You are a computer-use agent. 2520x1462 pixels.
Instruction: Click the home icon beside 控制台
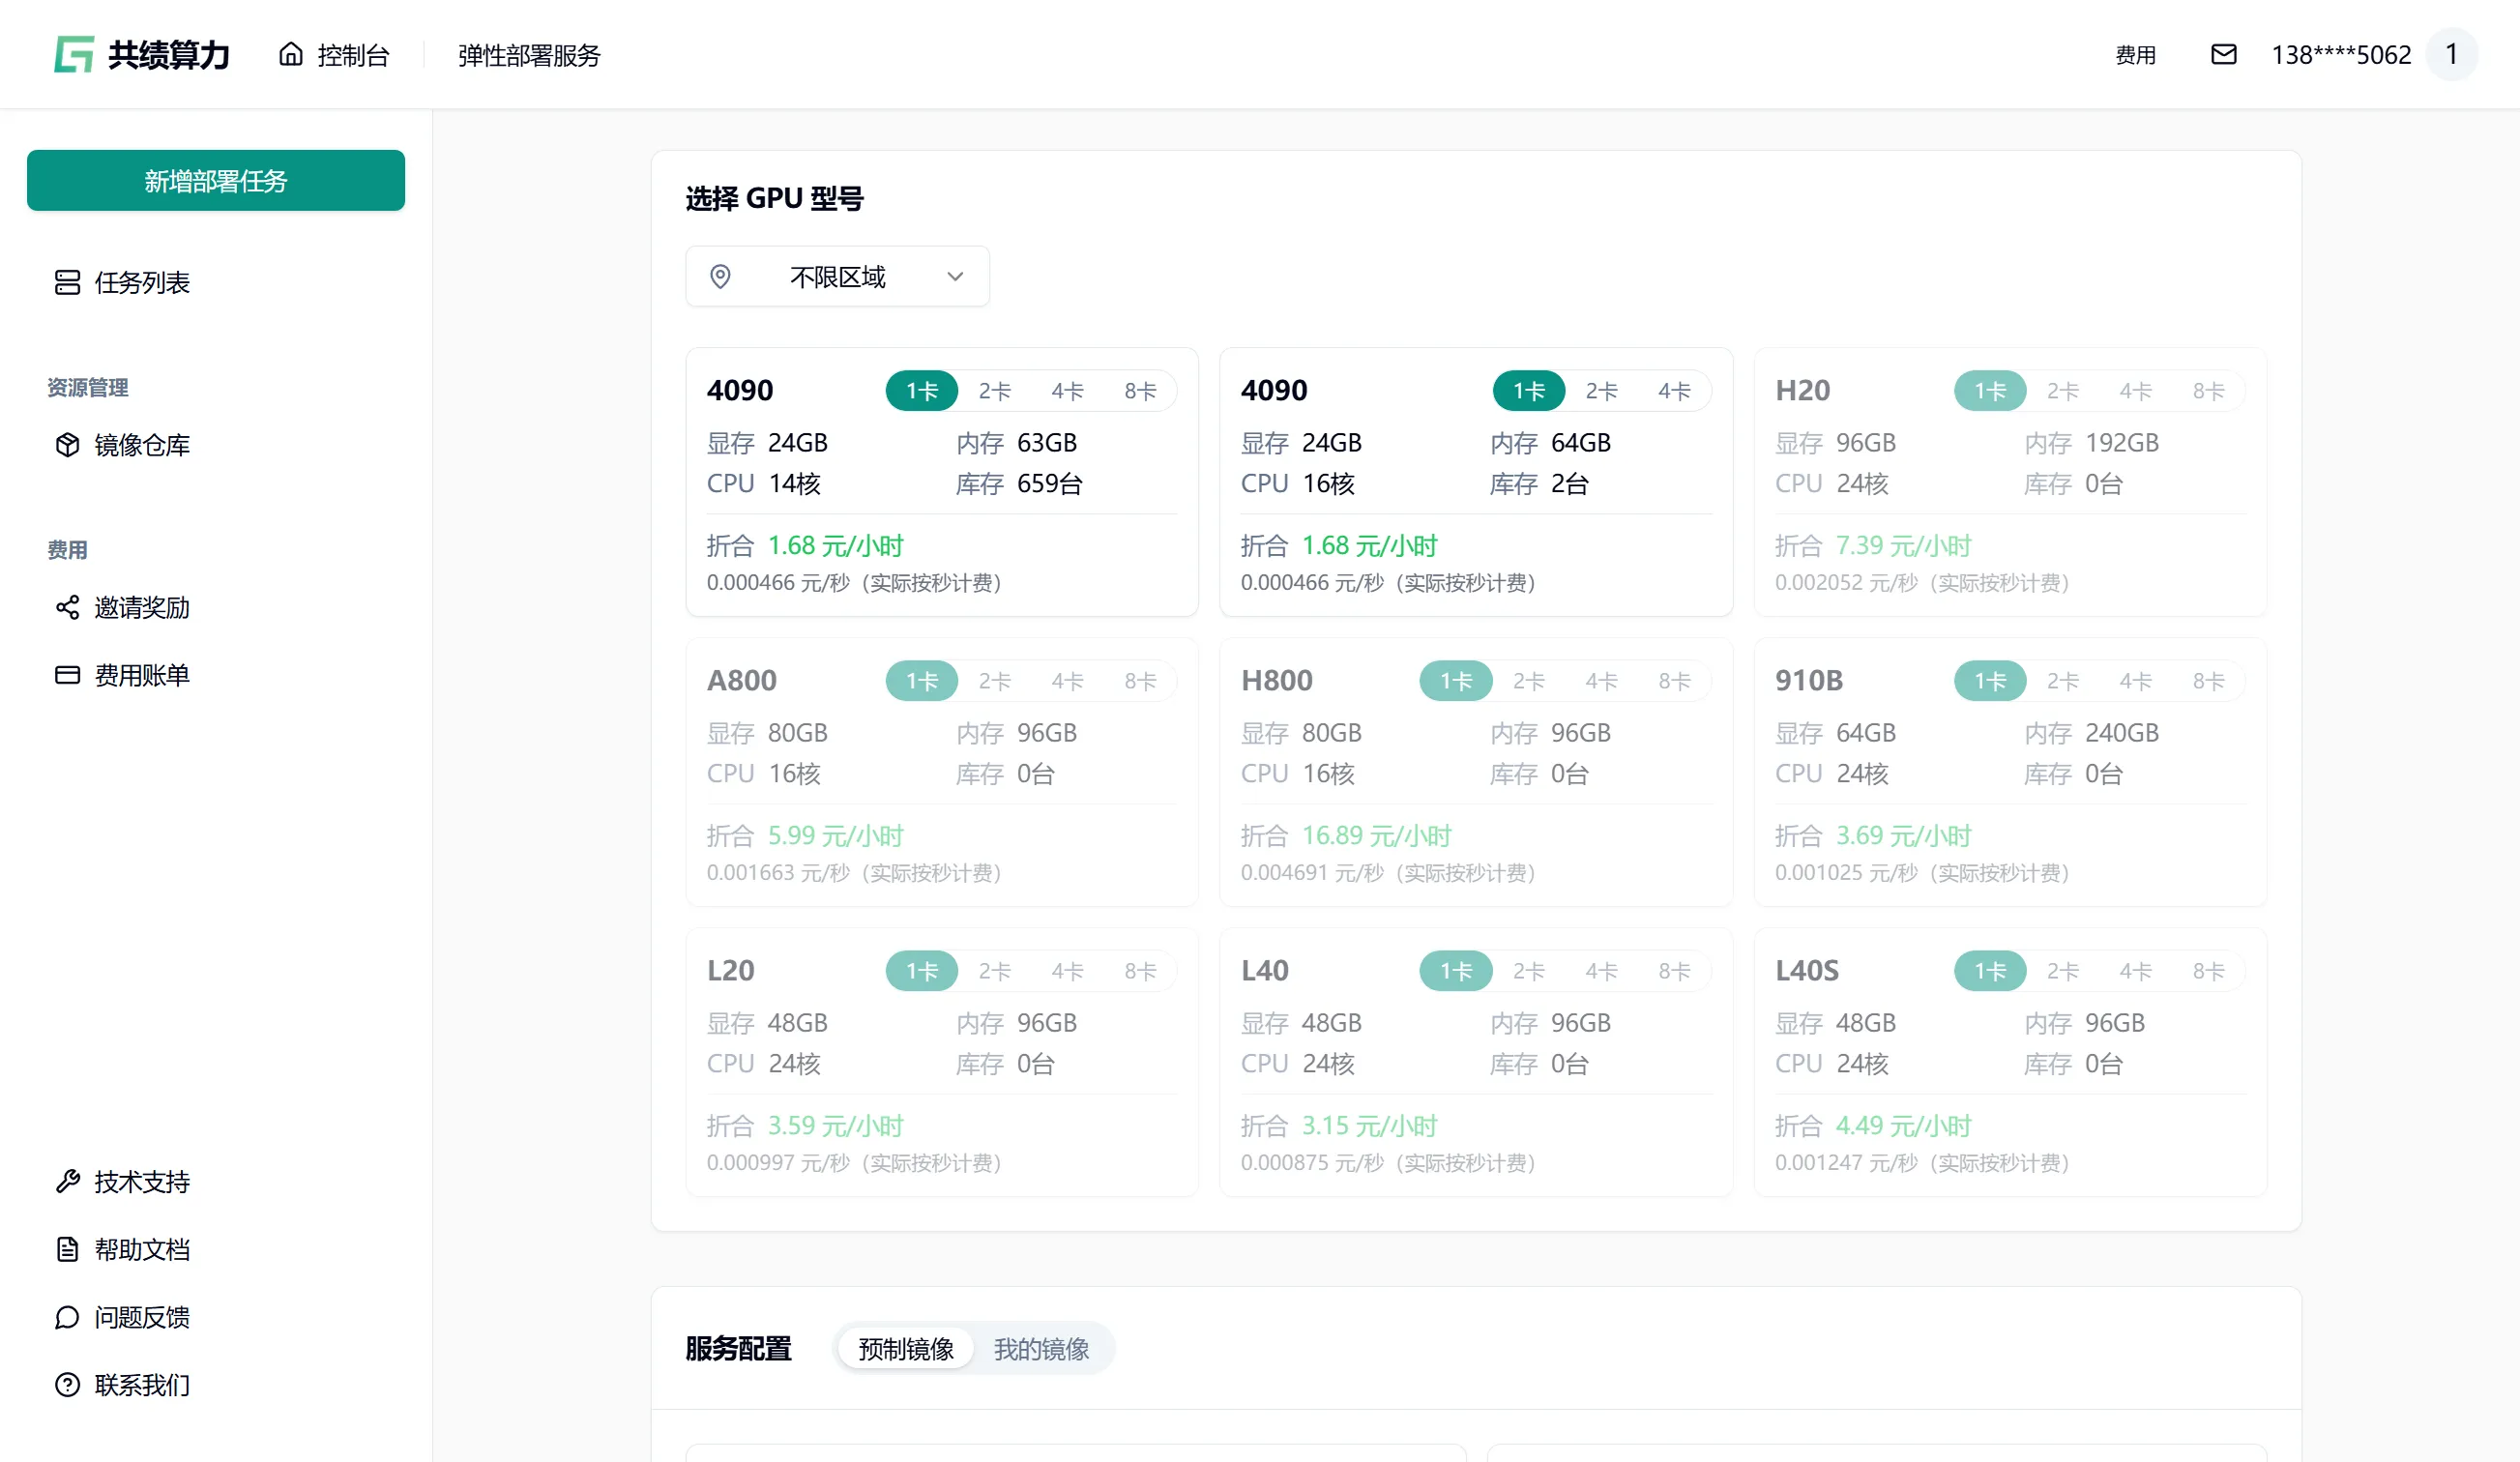point(290,54)
